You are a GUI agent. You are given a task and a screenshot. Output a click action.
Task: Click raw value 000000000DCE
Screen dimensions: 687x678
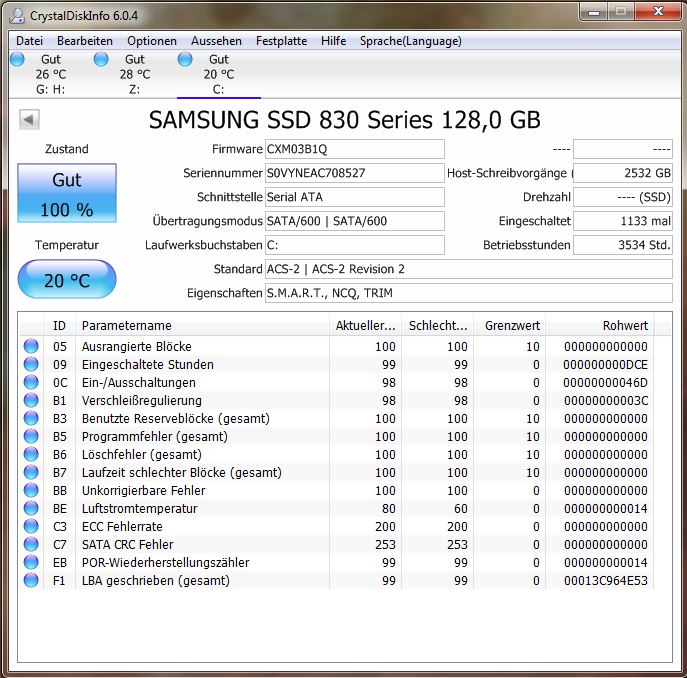coord(606,365)
